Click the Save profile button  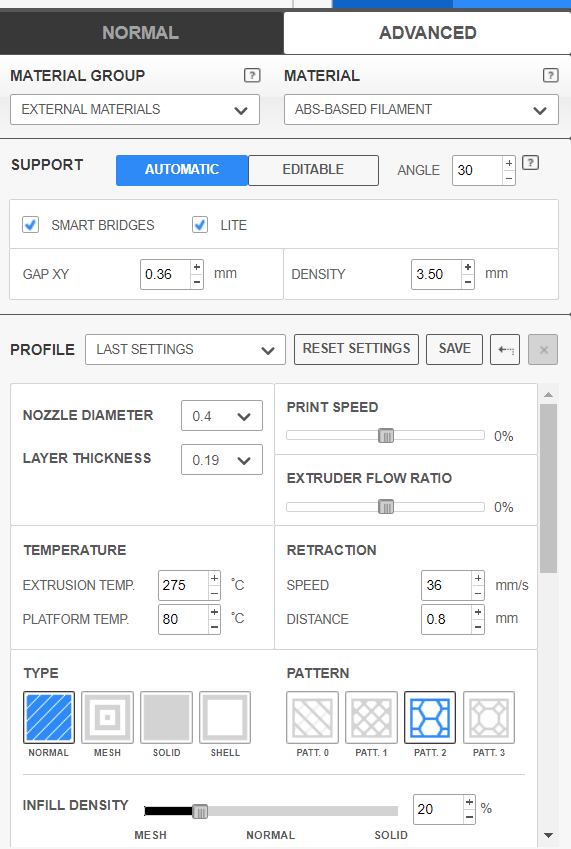click(455, 349)
